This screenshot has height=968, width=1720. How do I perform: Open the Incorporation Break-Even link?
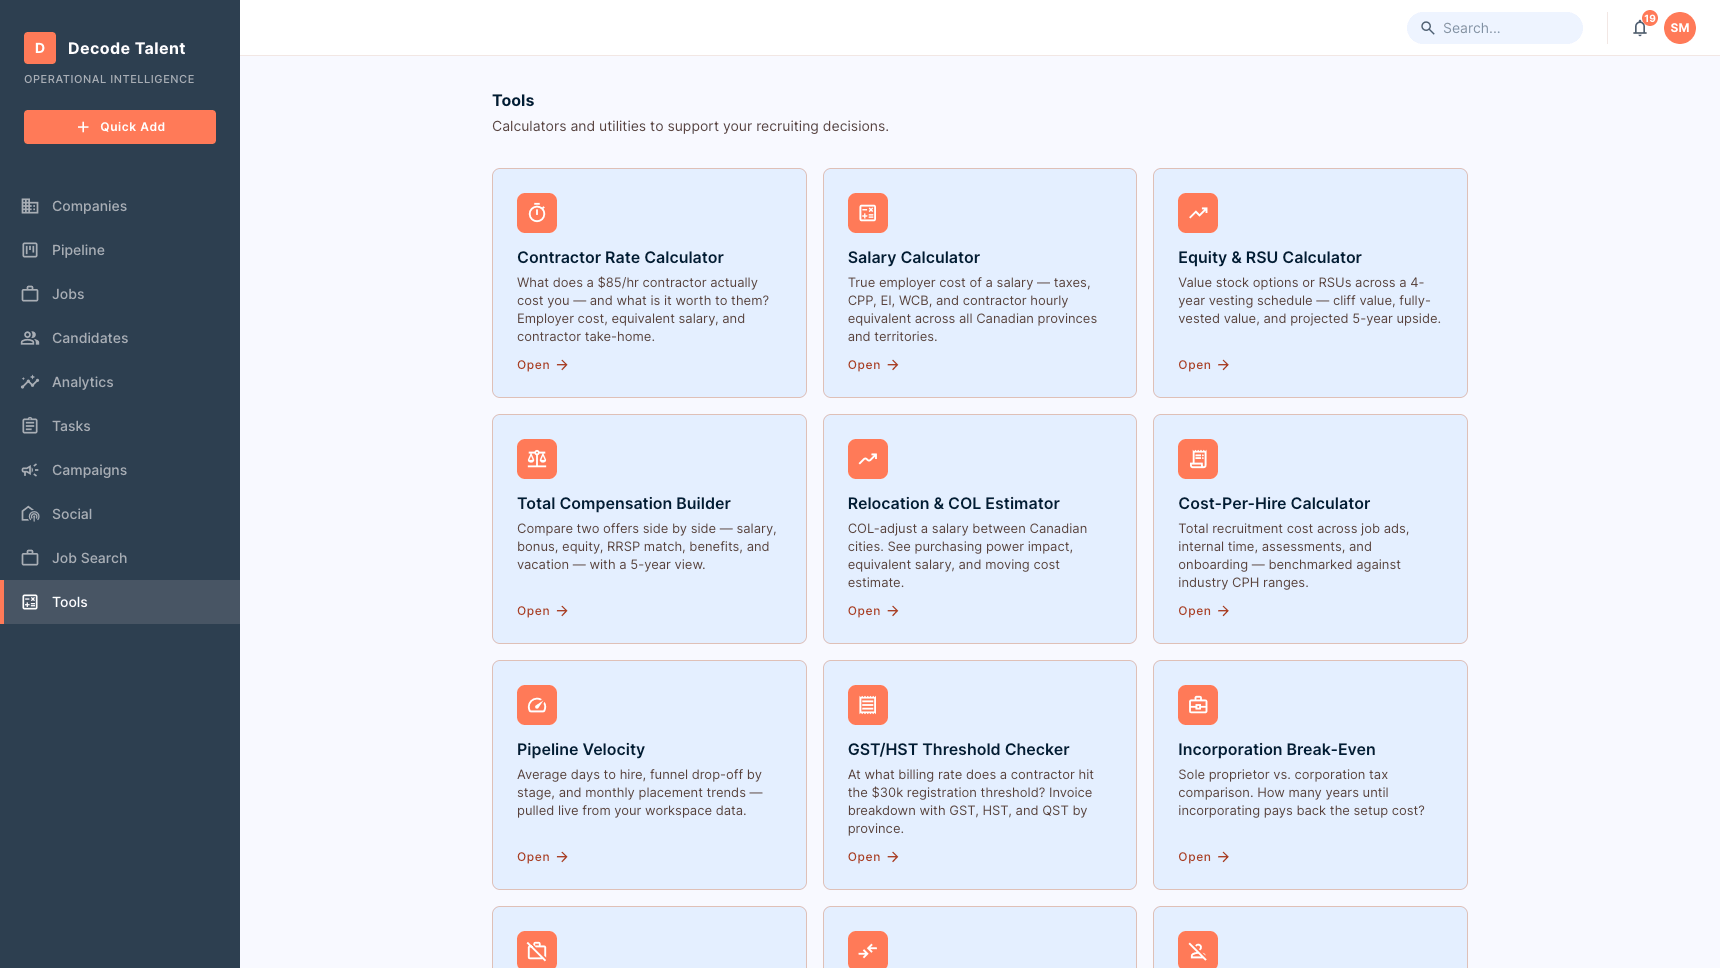[1204, 857]
